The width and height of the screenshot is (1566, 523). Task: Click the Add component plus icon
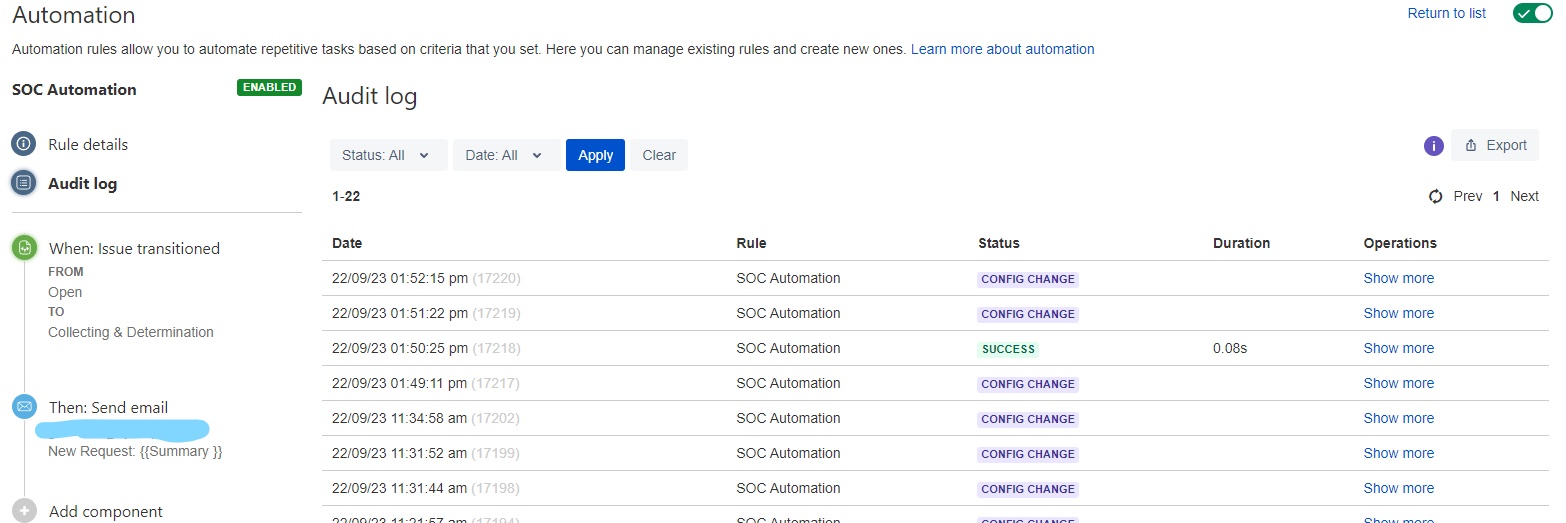pos(24,510)
